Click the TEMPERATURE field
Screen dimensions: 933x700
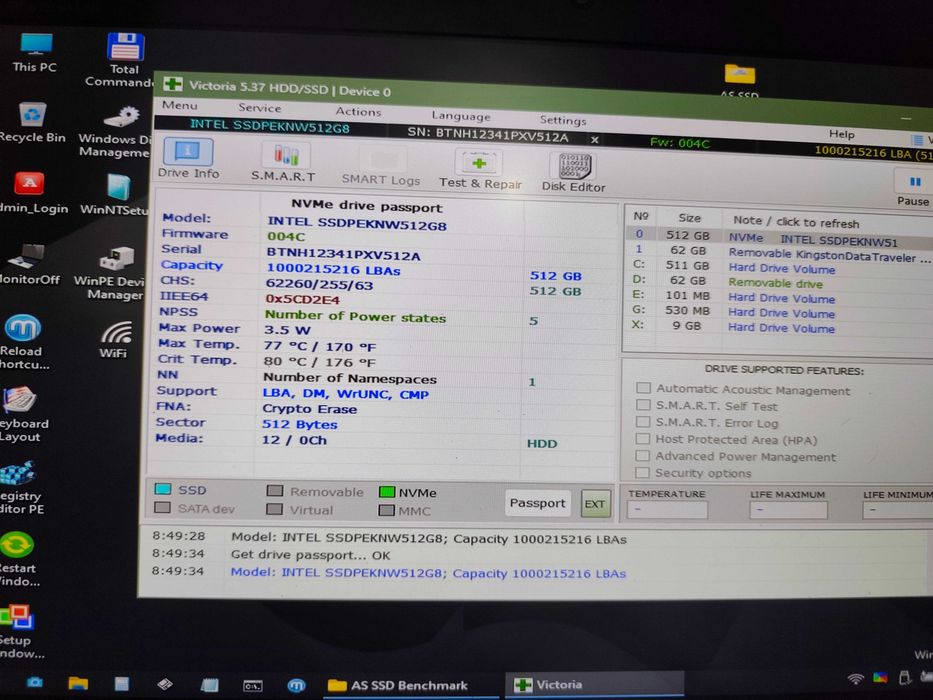(667, 510)
